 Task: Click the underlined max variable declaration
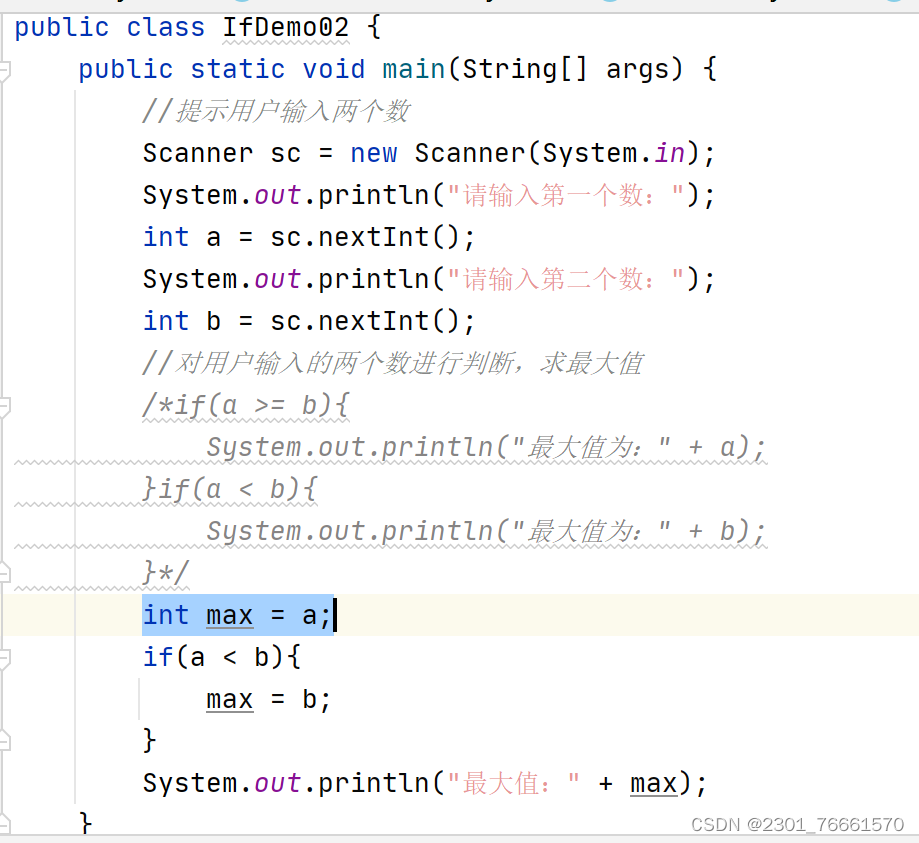tap(229, 615)
